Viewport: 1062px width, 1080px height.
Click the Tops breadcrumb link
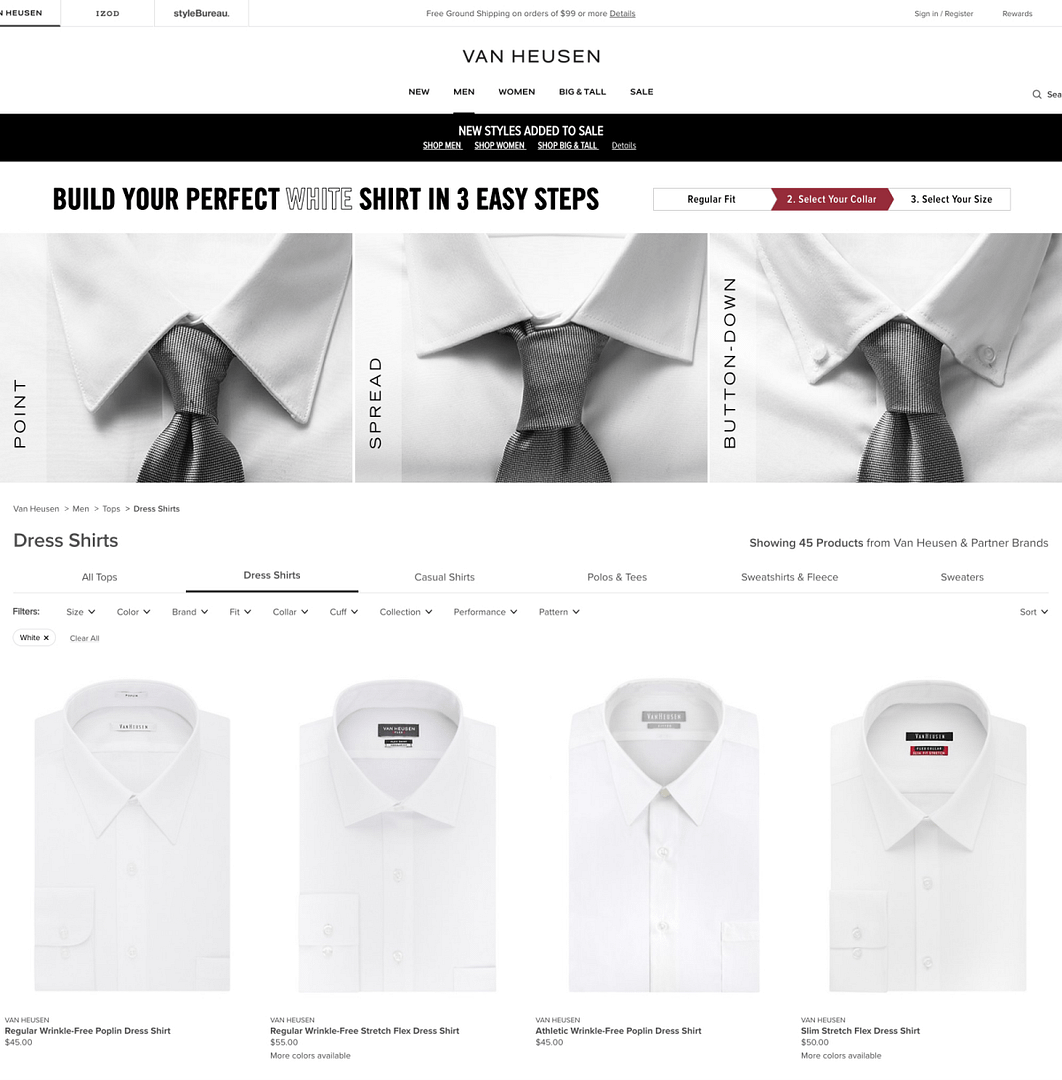coord(111,509)
